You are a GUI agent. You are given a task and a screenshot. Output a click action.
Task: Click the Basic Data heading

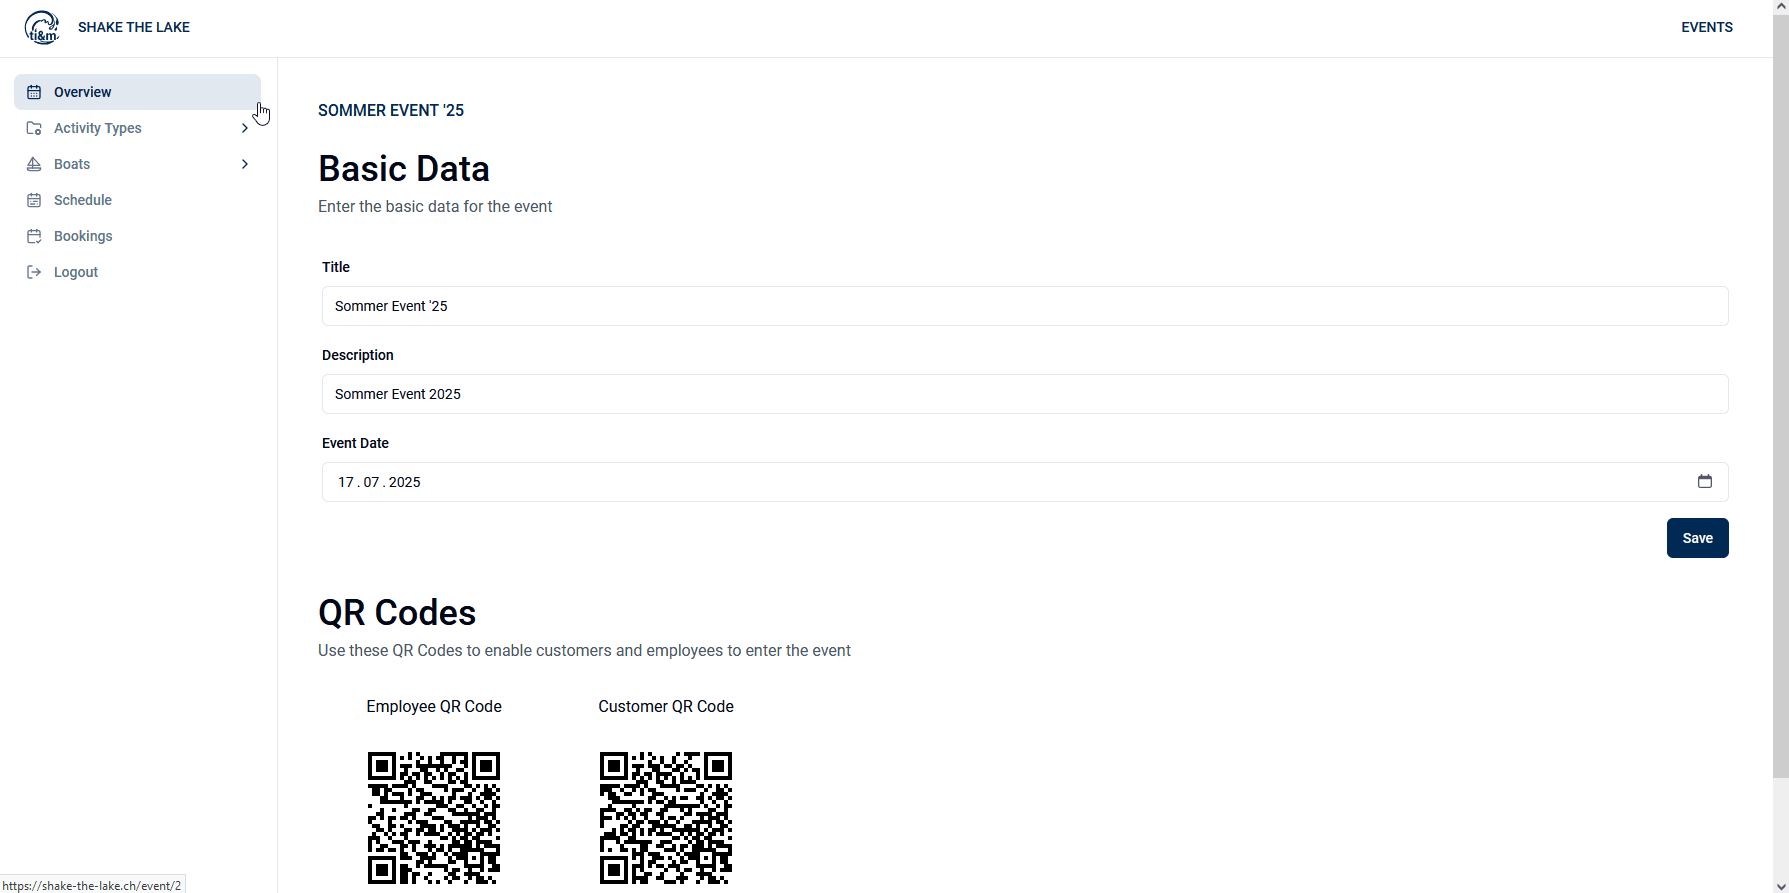(404, 169)
